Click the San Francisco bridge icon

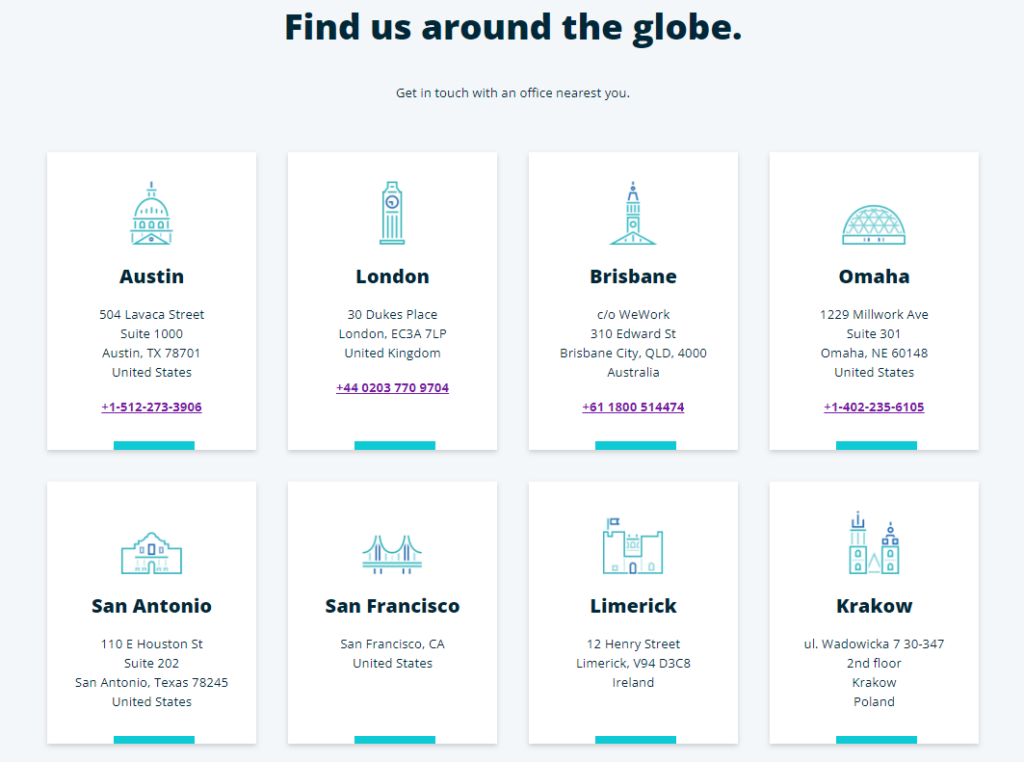[392, 553]
